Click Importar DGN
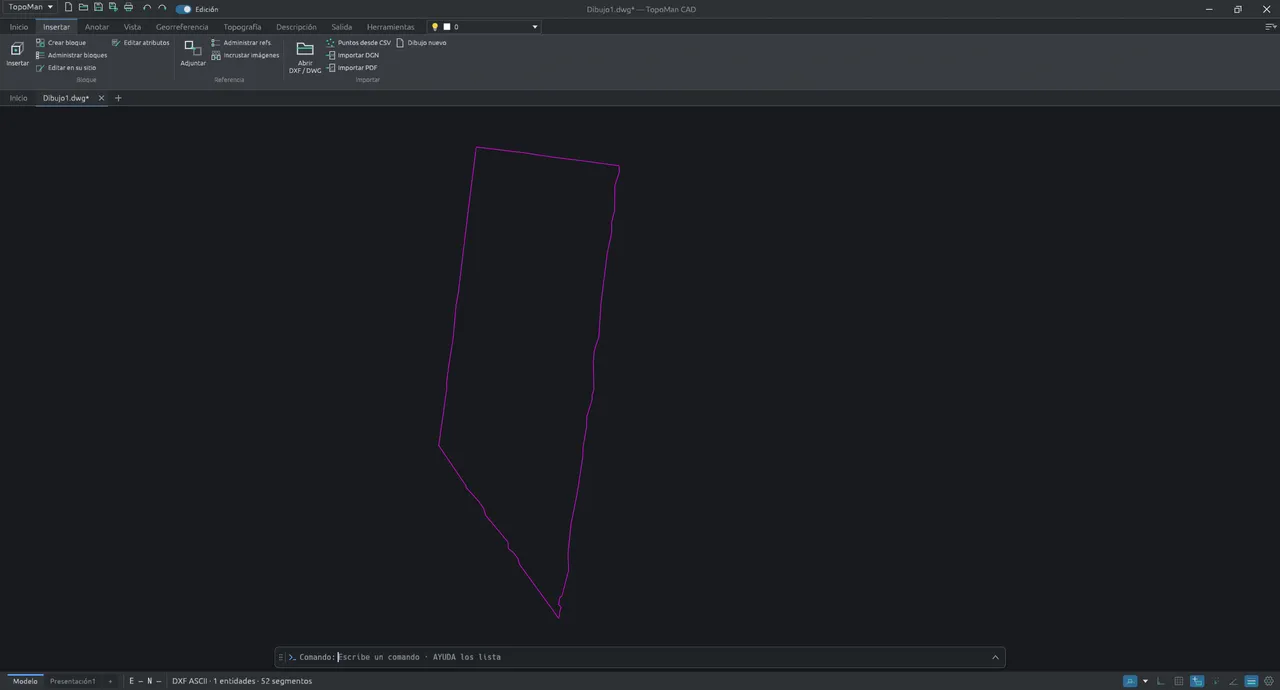The image size is (1280, 690). pos(352,55)
